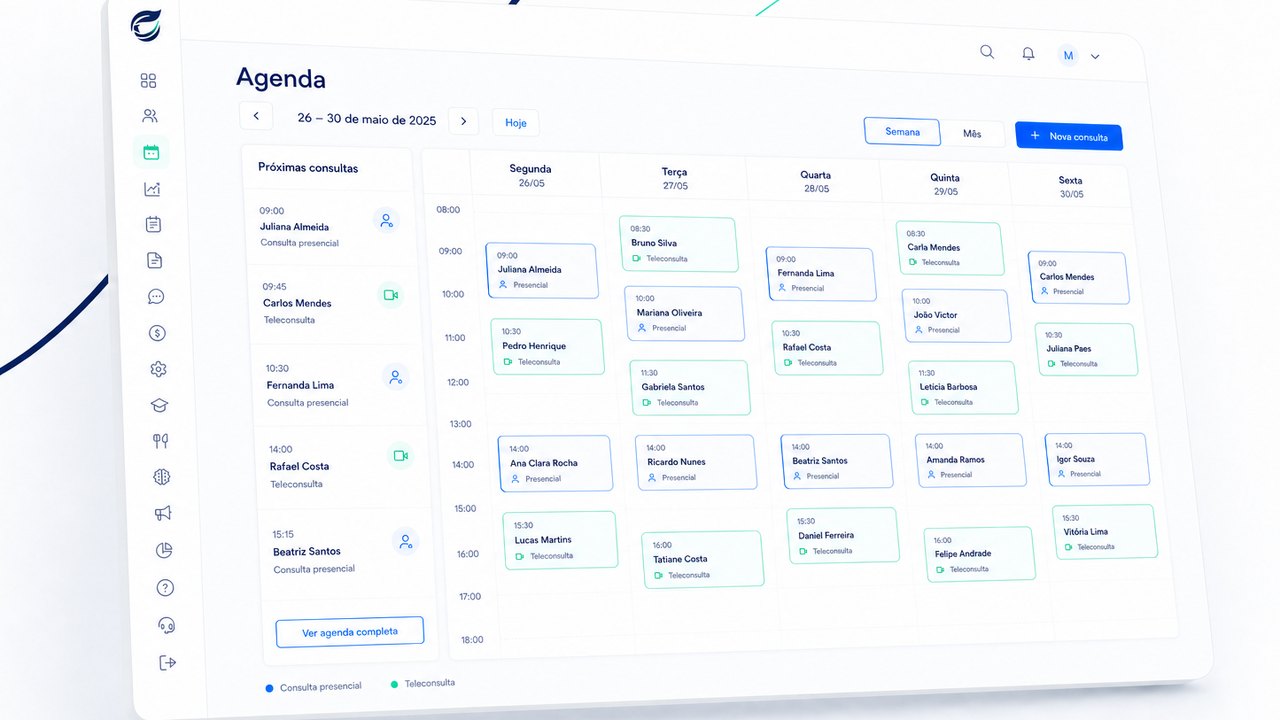
Task: Select the Segunda 26/05 column header
Action: coord(530,175)
